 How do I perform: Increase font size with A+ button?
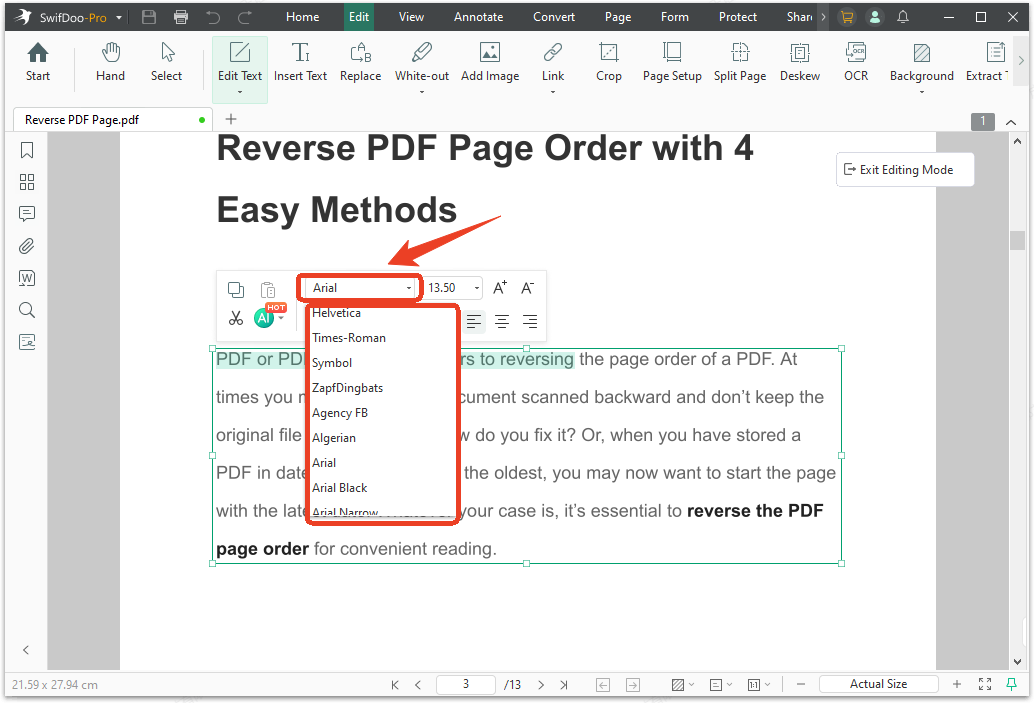point(500,288)
